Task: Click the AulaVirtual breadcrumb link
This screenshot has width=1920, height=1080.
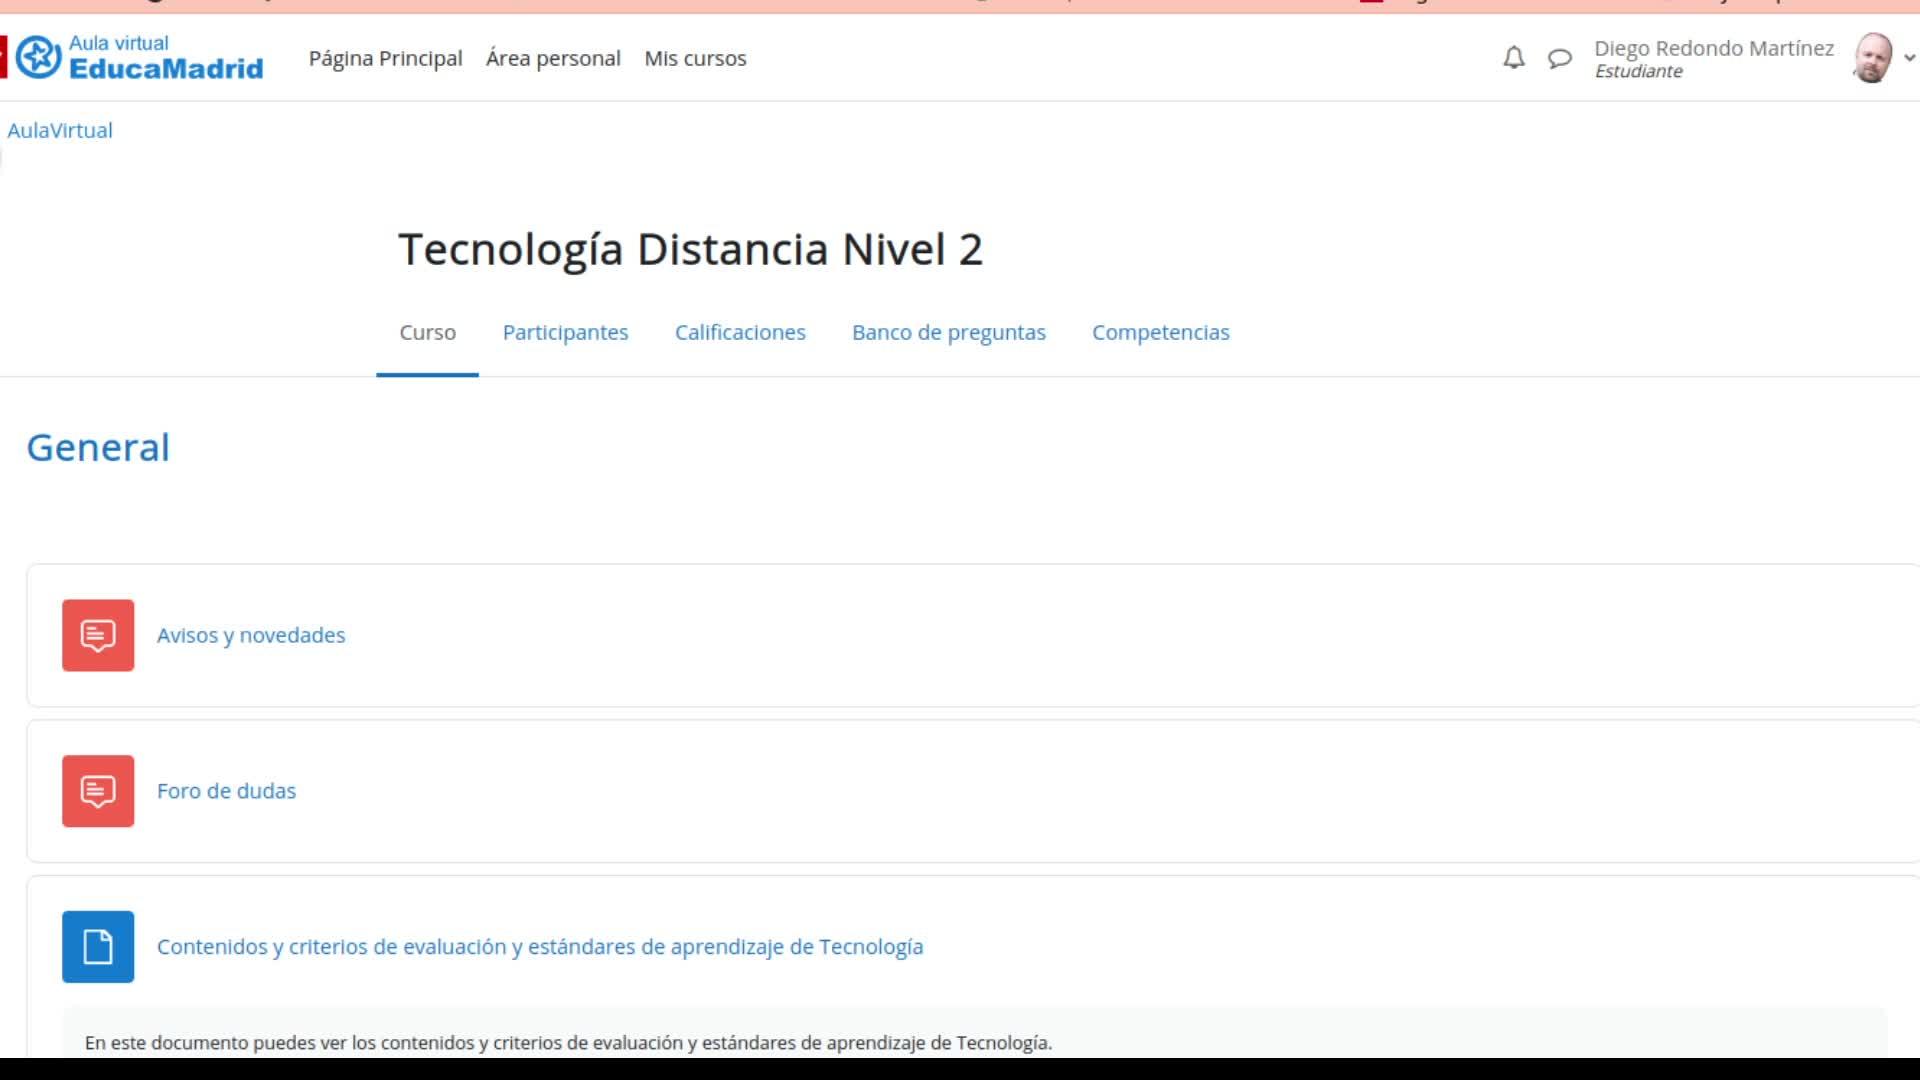Action: point(60,130)
